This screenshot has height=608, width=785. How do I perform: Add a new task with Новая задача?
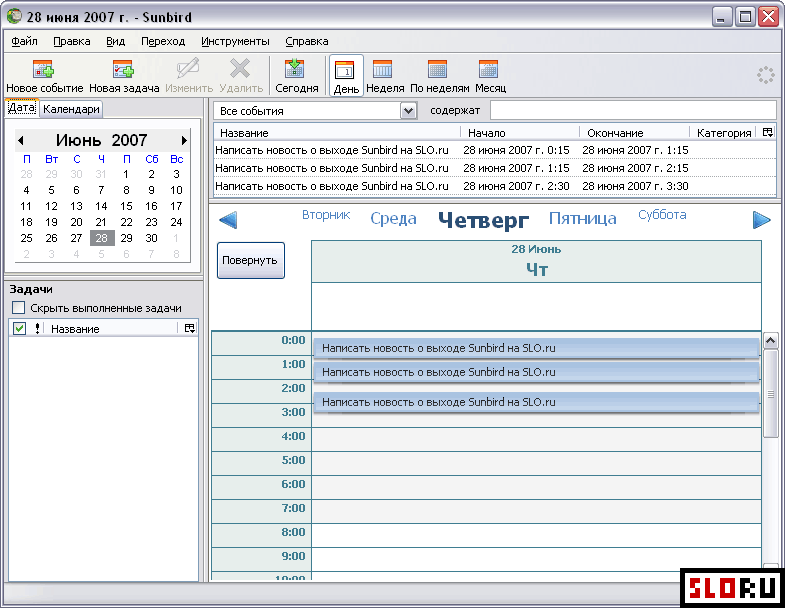click(x=124, y=76)
